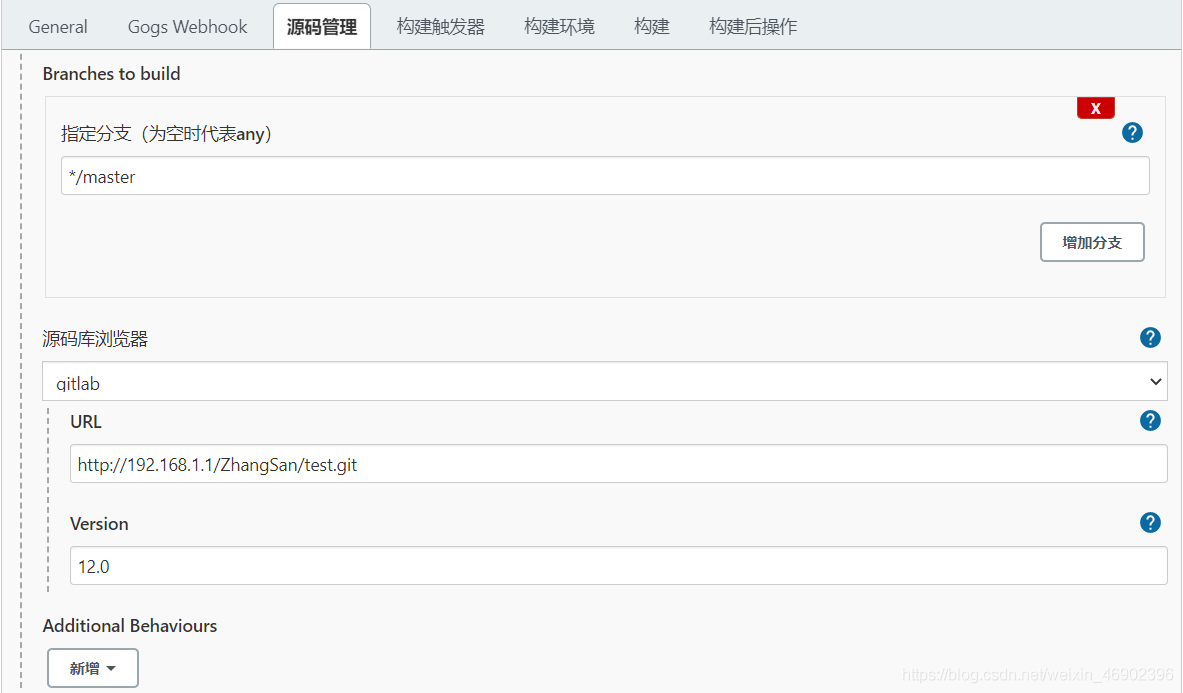This screenshot has width=1183, height=693.
Task: Open help for 源码库浏览器 setting
Action: click(x=1150, y=338)
